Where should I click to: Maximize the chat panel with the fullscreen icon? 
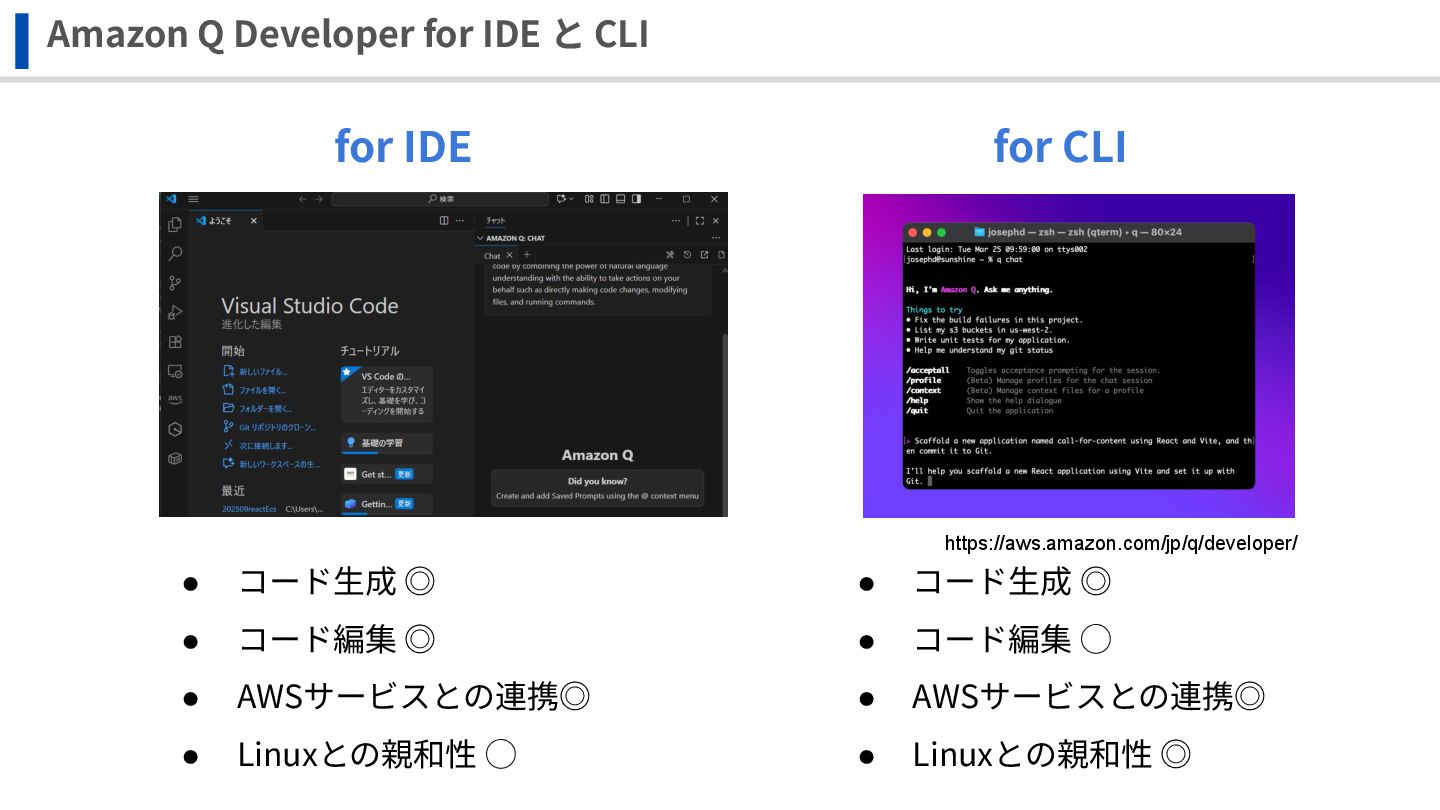point(700,220)
